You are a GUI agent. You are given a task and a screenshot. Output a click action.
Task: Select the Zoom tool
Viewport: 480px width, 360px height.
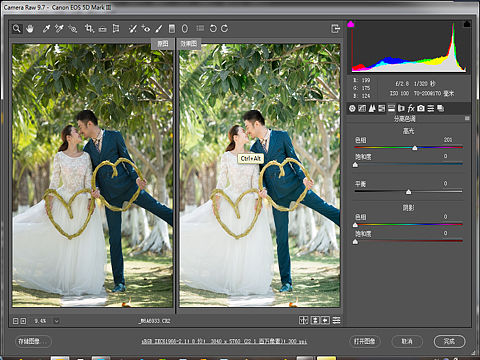pyautogui.click(x=16, y=29)
